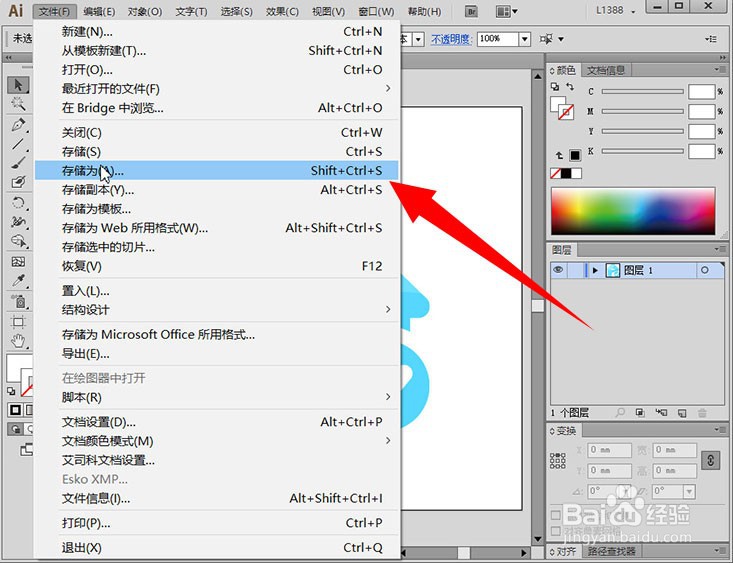Click swap fill and stroke arrows in Color panel
Screen dimensions: 733x563
coord(570,87)
